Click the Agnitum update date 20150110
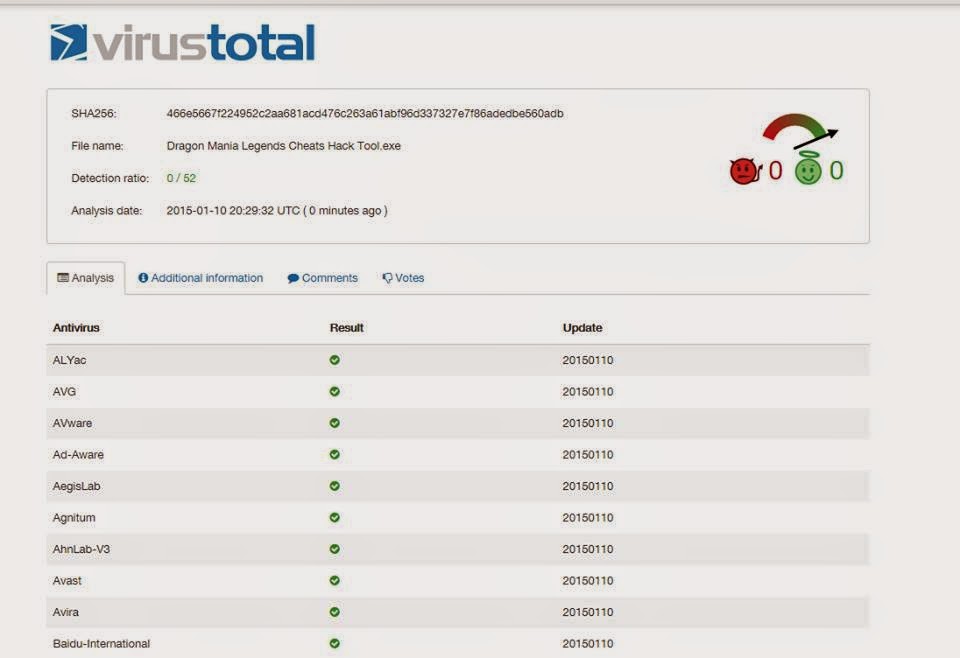 (588, 517)
